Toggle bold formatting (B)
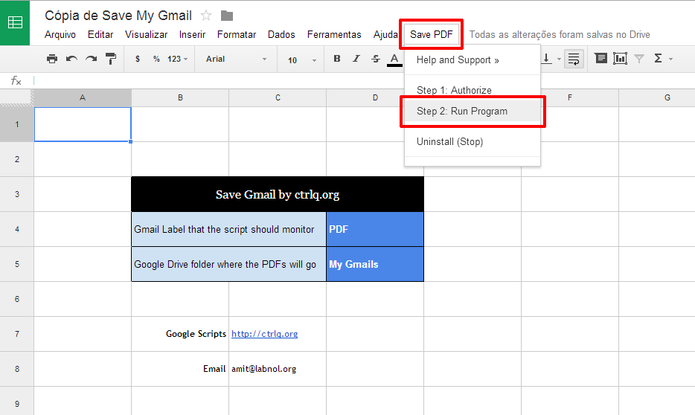The width and height of the screenshot is (695, 415). pos(337,59)
